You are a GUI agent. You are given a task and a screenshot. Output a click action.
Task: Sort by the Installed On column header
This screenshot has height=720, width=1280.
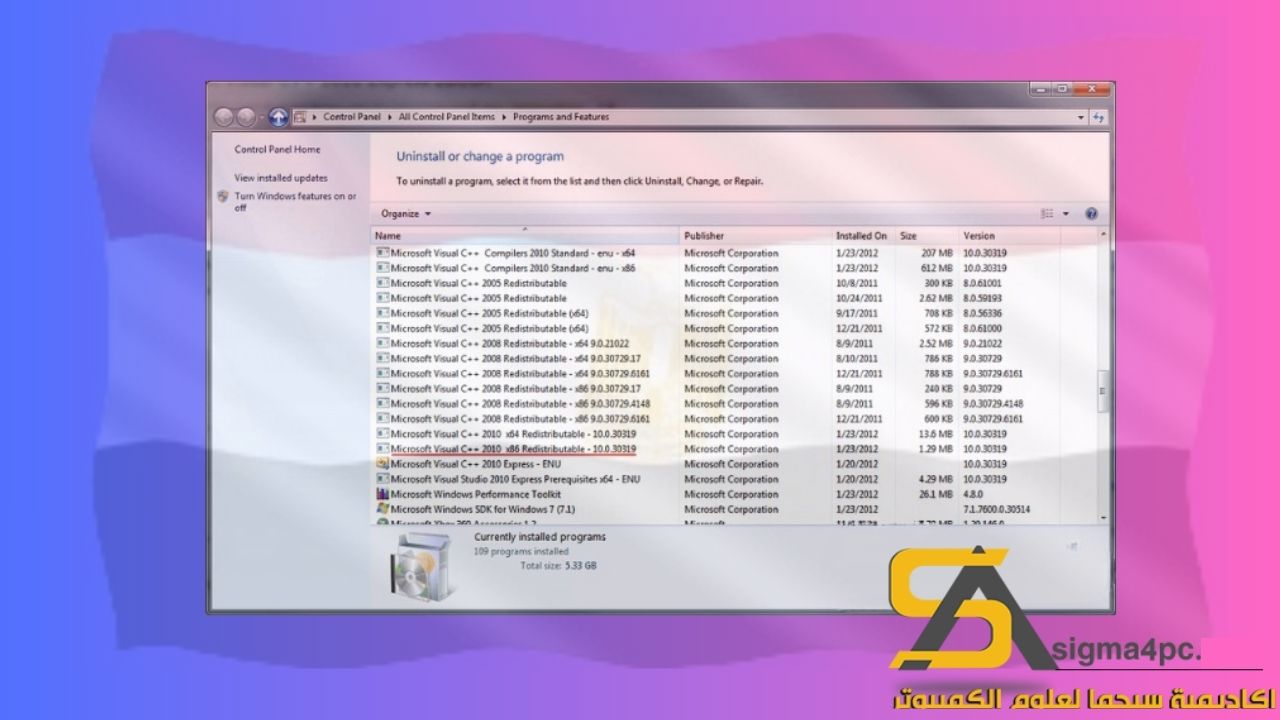click(x=864, y=236)
